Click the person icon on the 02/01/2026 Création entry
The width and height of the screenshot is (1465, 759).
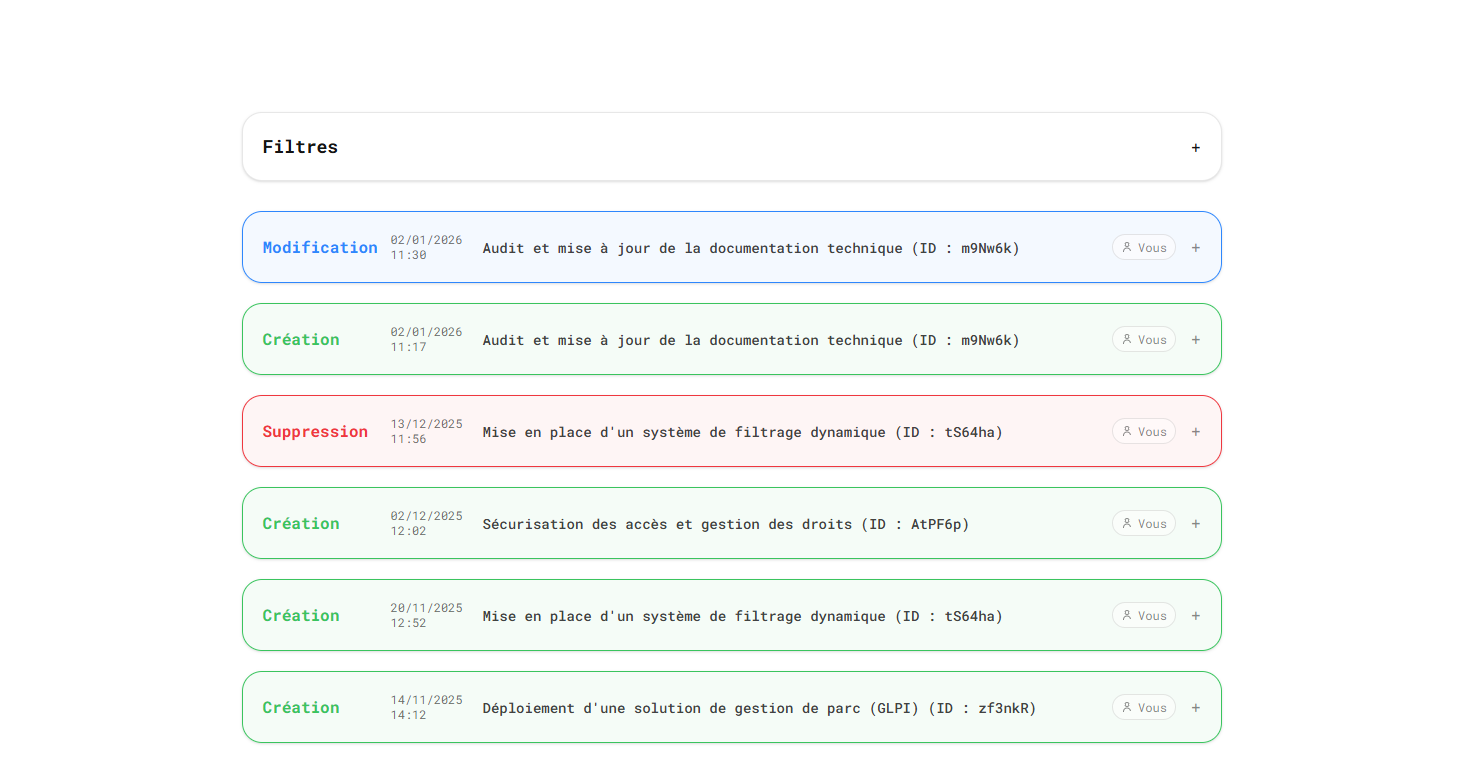1127,339
